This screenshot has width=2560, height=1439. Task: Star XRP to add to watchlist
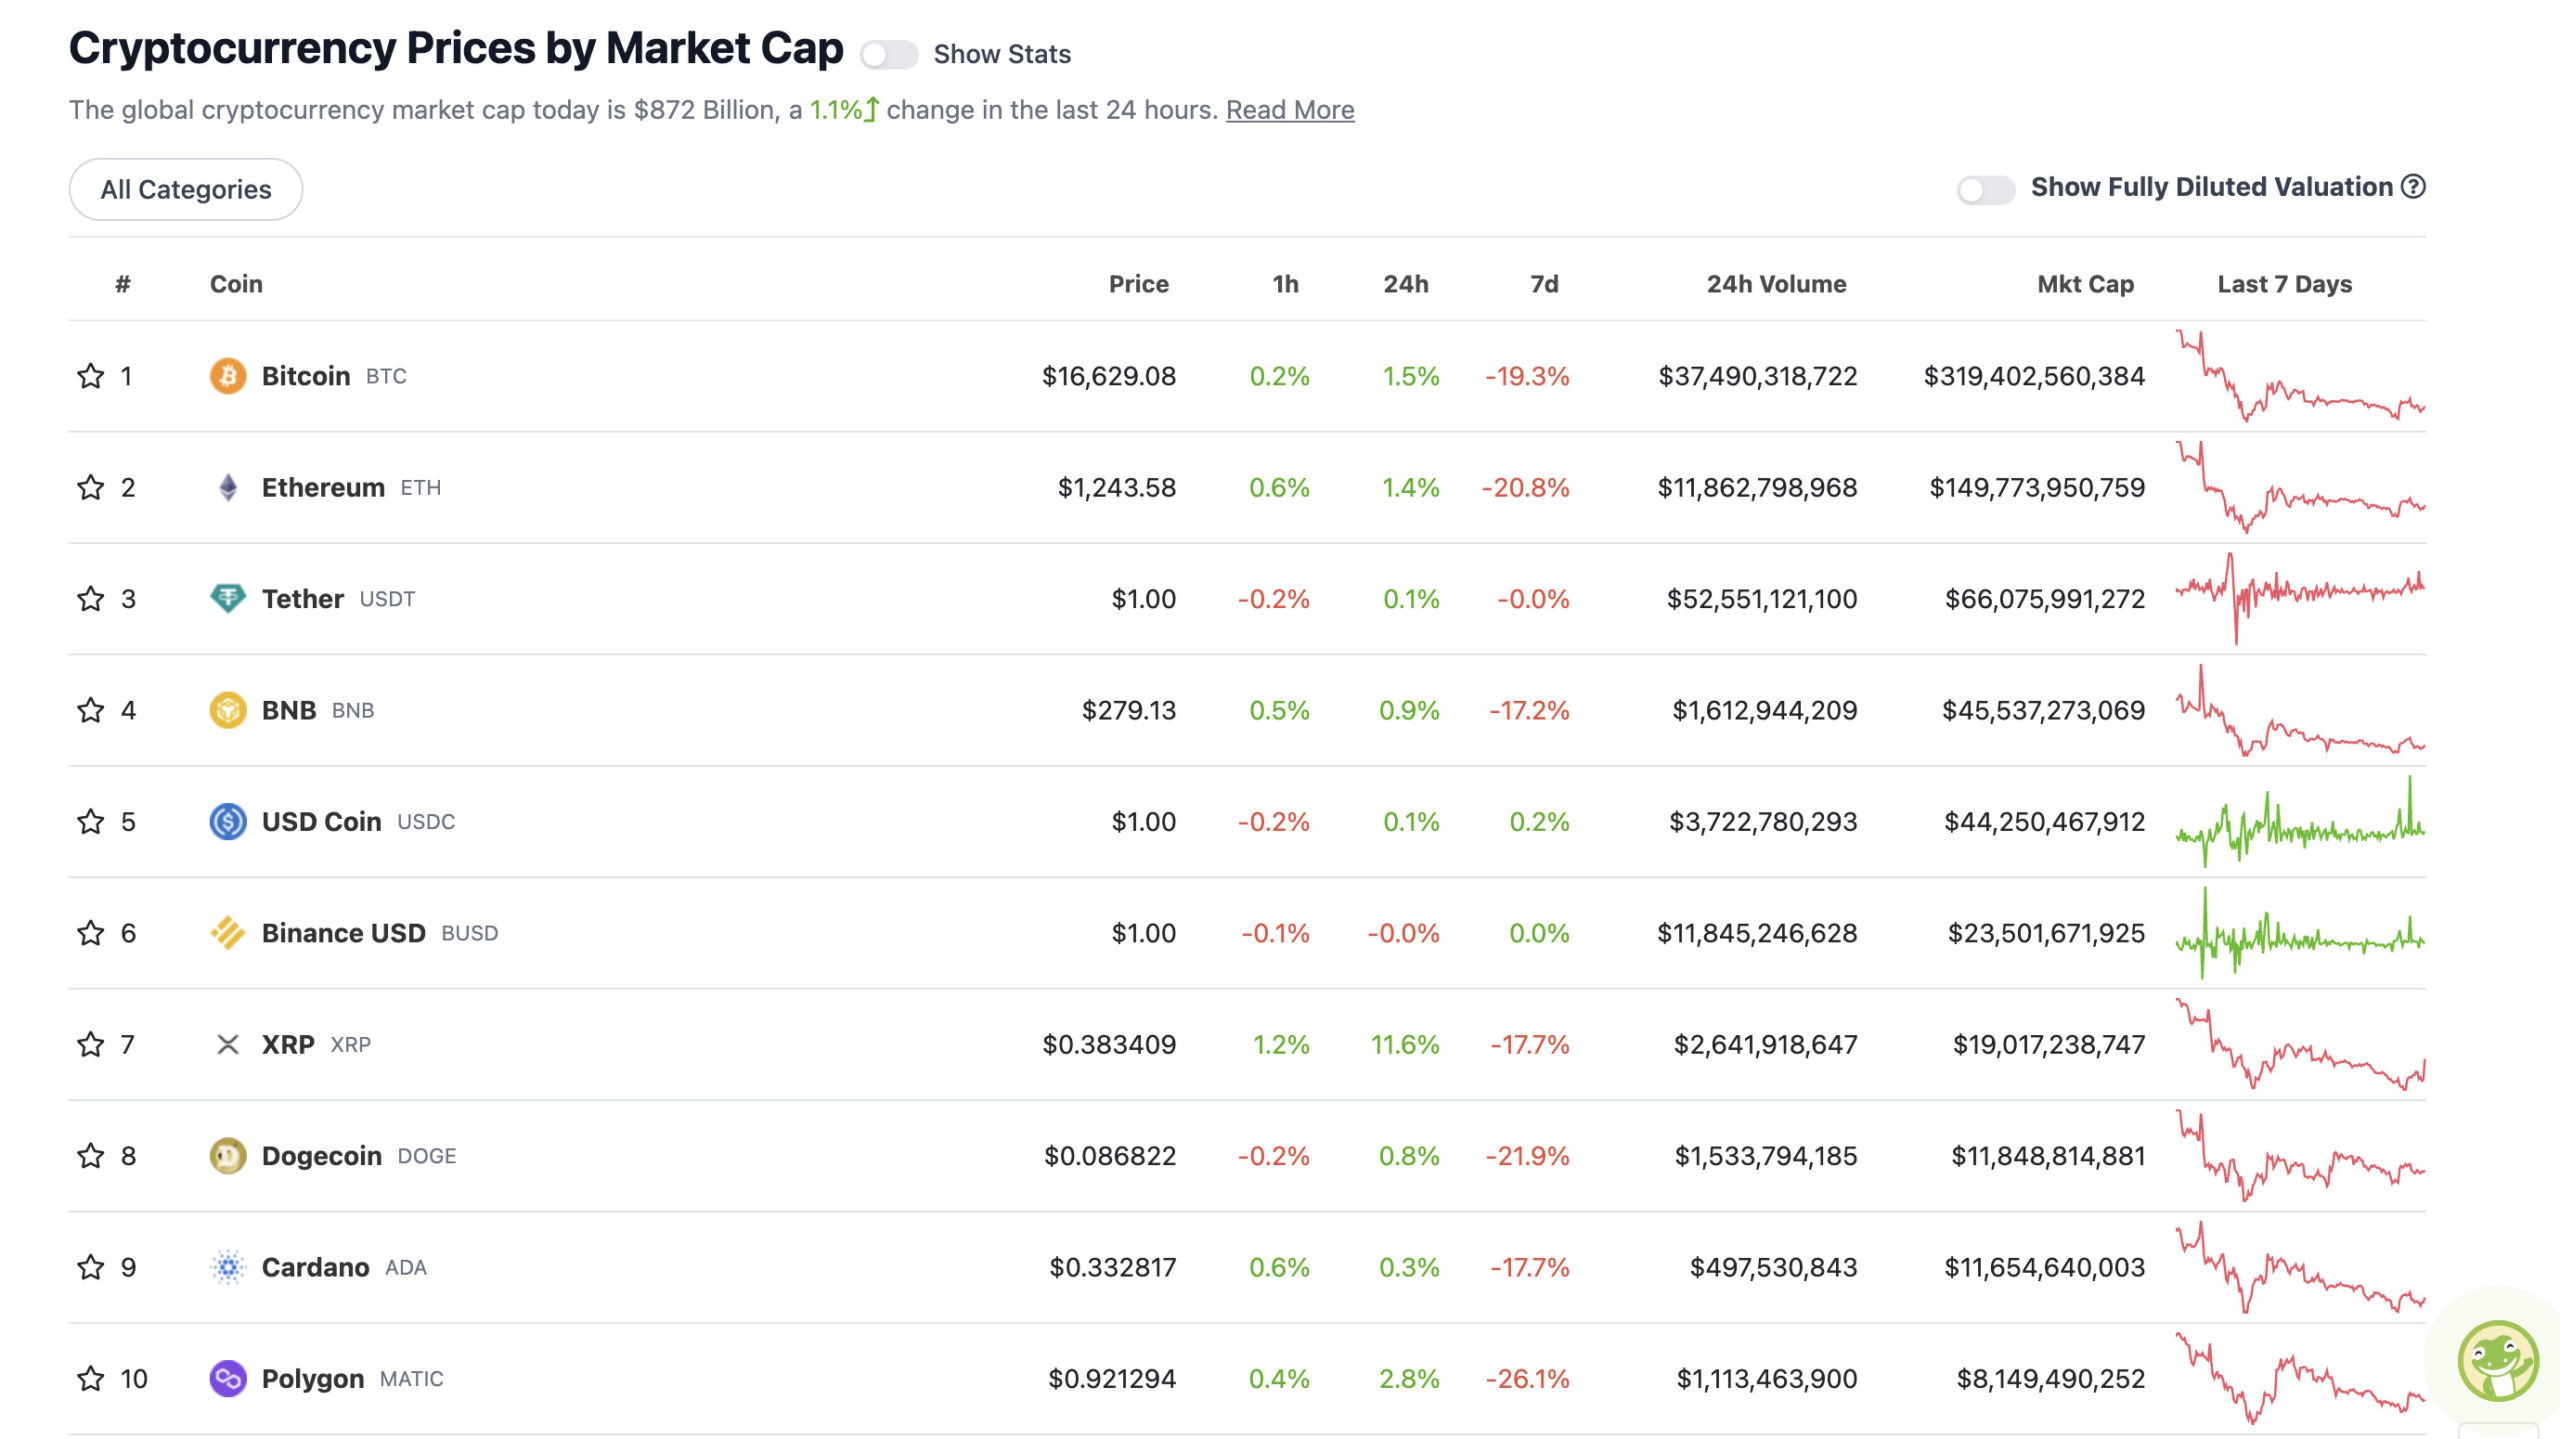[x=90, y=1044]
